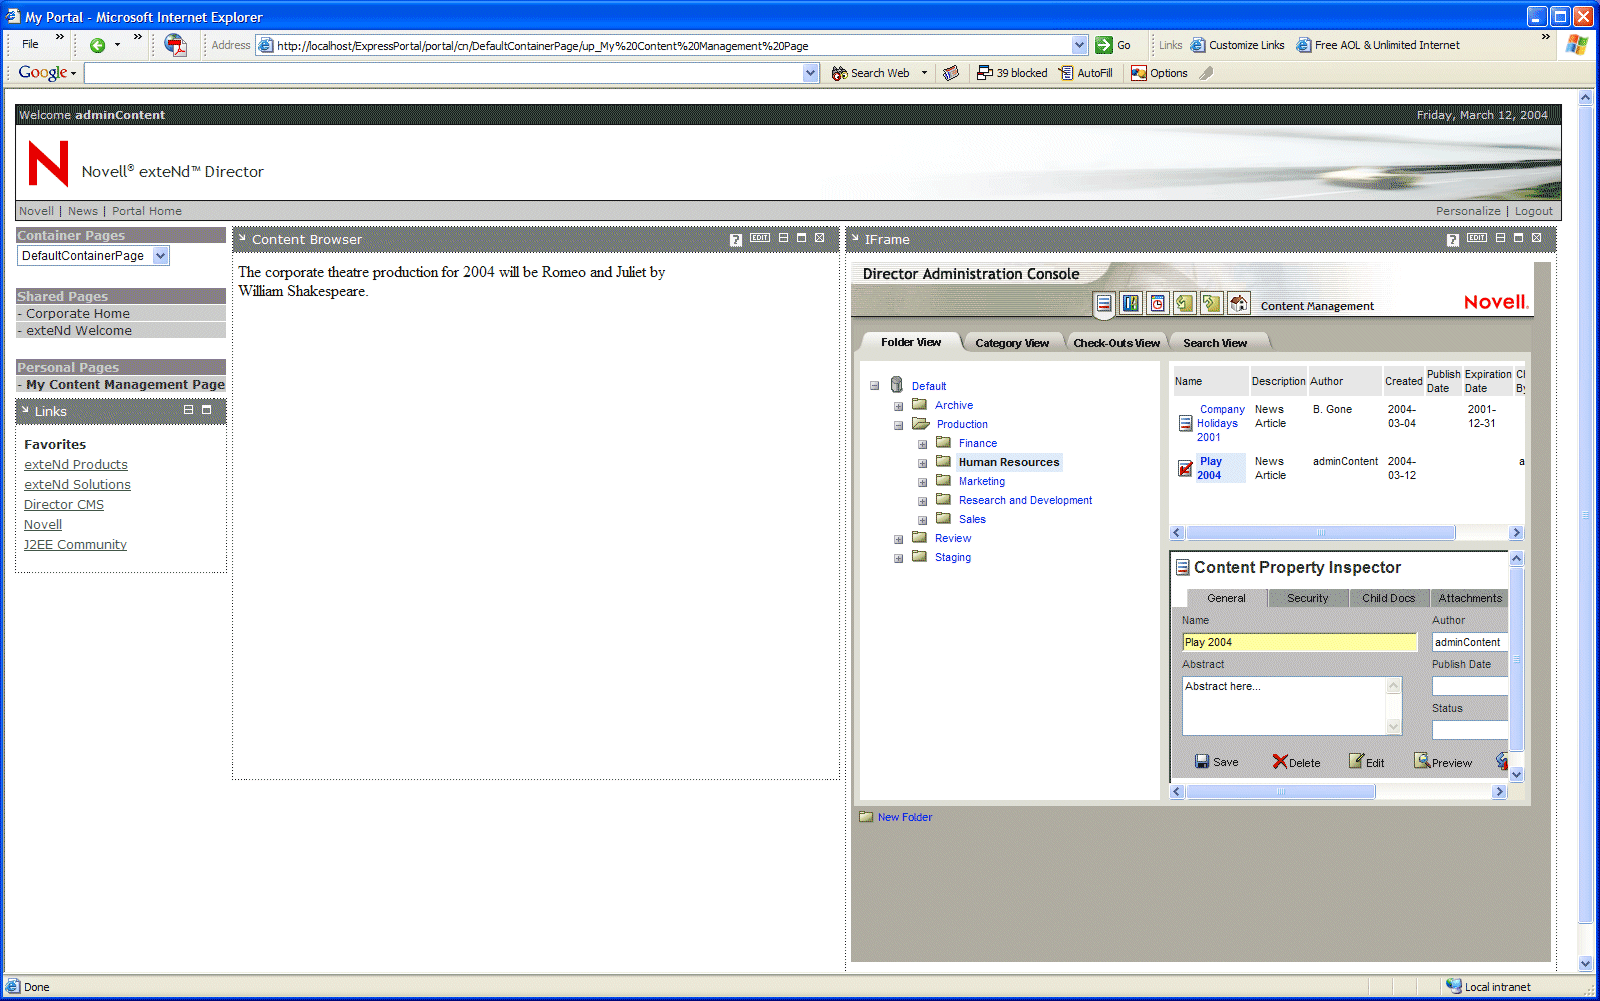Click the browser Back button
The height and width of the screenshot is (1001, 1600).
click(x=97, y=45)
